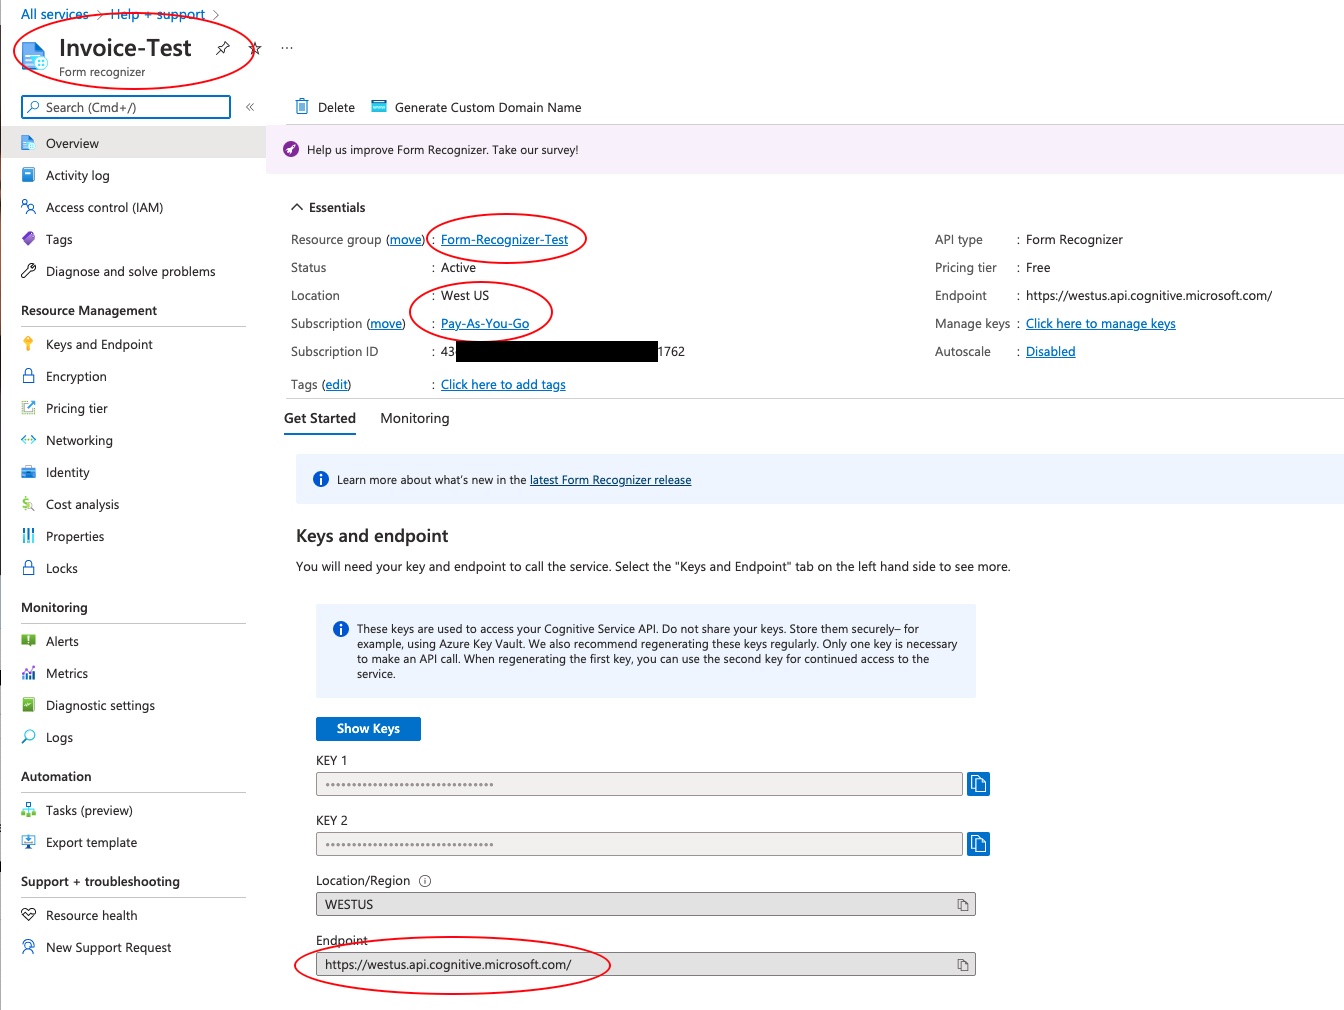This screenshot has width=1344, height=1010.
Task: Open the Form-Recognizer-Test resource group link
Action: coord(504,240)
